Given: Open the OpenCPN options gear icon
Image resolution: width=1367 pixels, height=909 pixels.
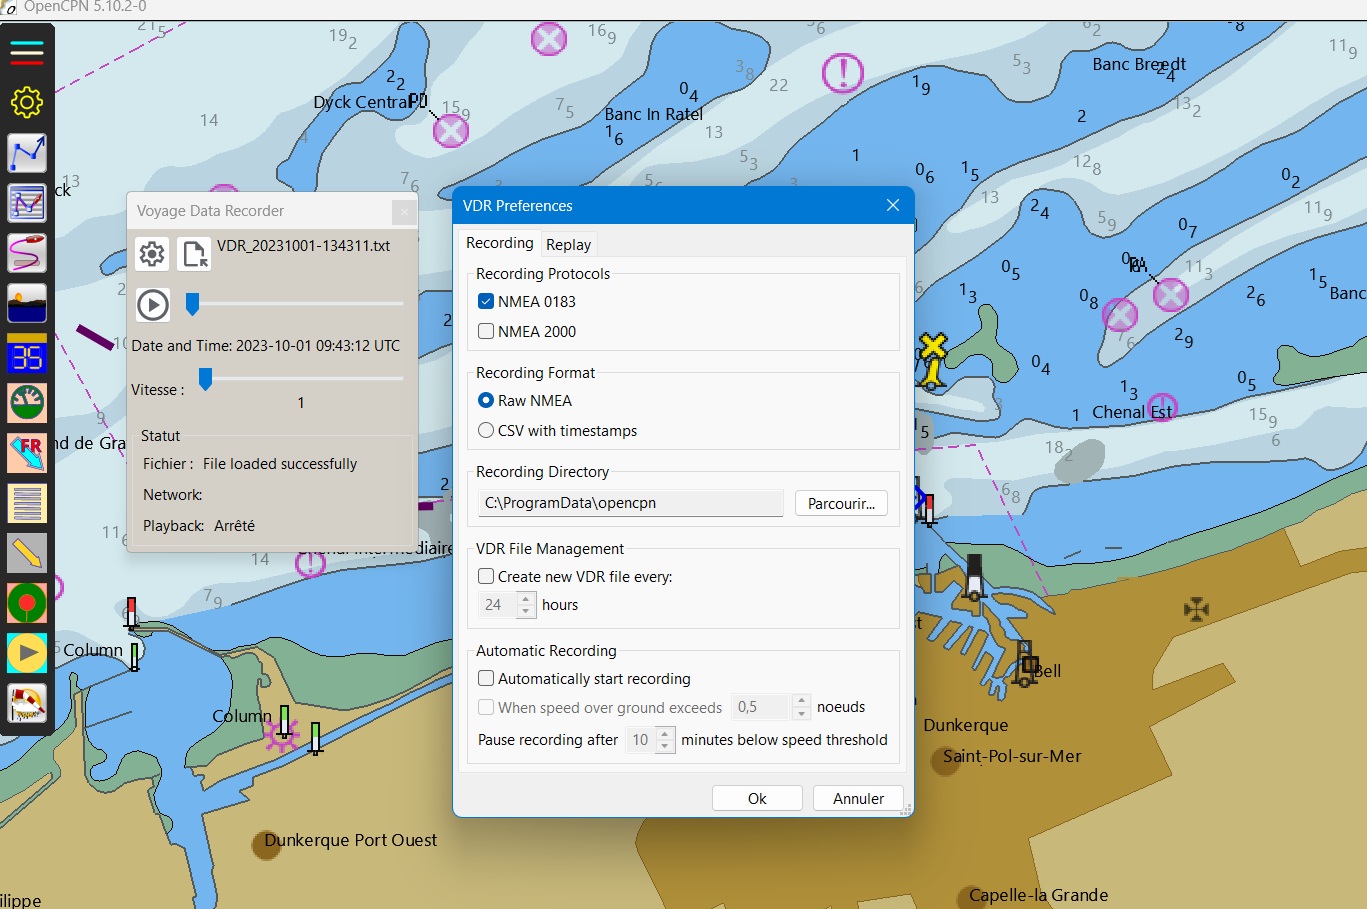Looking at the screenshot, I should [x=27, y=102].
